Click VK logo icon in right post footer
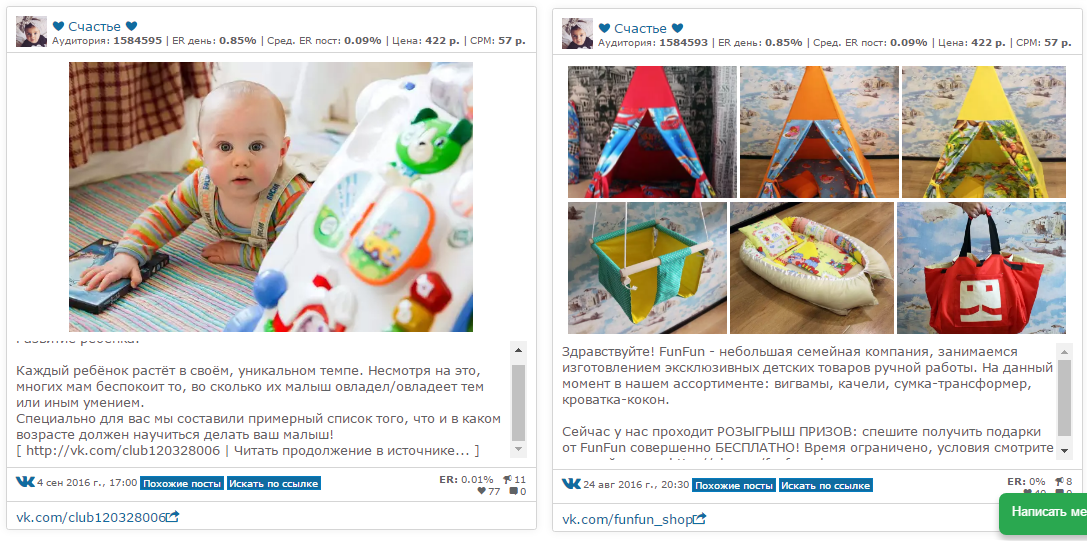 pyautogui.click(x=571, y=483)
